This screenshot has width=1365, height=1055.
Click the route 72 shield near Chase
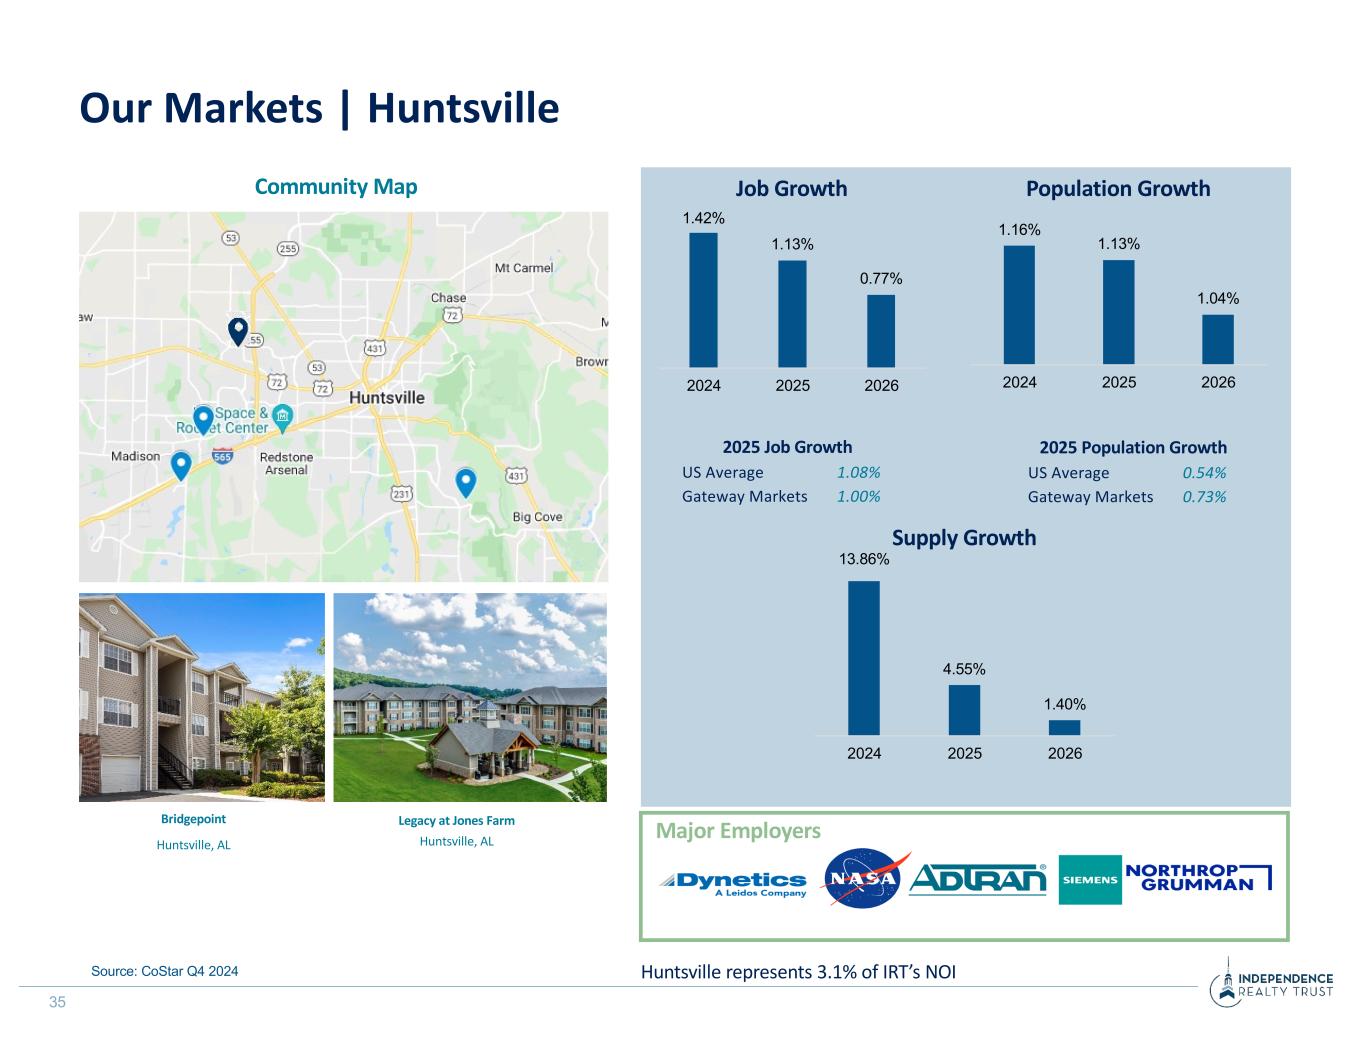pyautogui.click(x=452, y=315)
